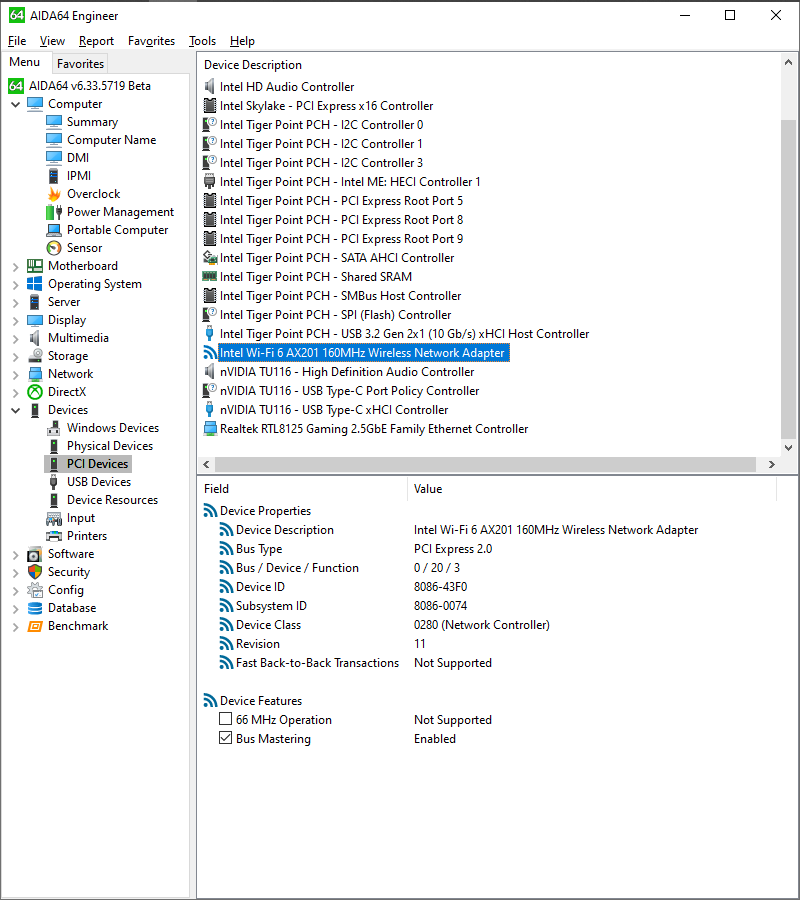Click the Sensor gauge icon
This screenshot has width=800, height=900.
(x=54, y=248)
